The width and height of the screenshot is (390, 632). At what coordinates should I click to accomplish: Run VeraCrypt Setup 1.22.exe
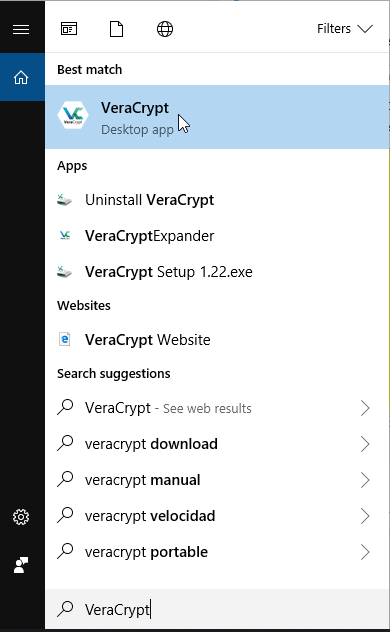pyautogui.click(x=217, y=272)
